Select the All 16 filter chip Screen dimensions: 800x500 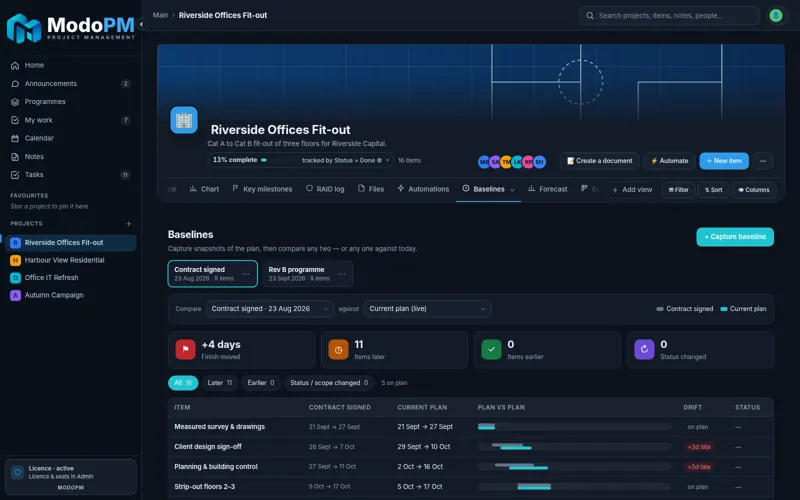[x=183, y=383]
